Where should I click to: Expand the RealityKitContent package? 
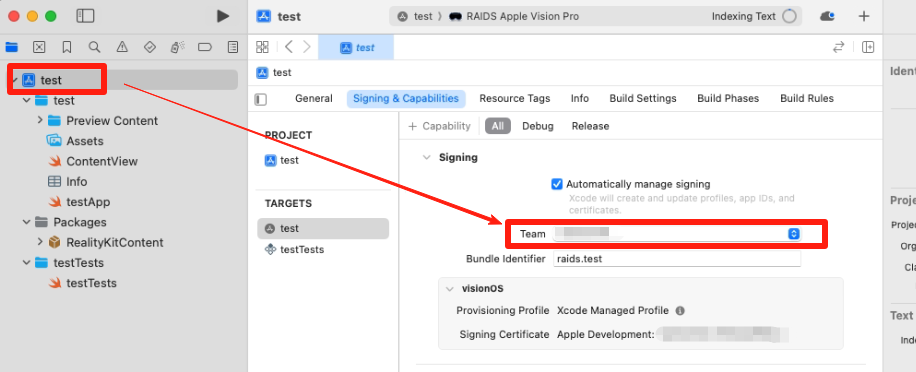pos(40,242)
